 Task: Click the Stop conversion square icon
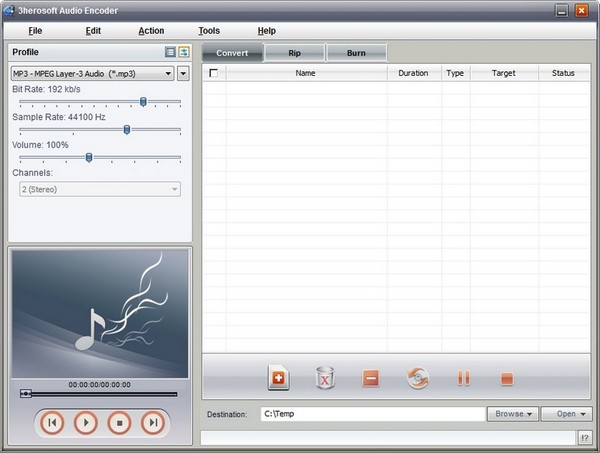(507, 379)
